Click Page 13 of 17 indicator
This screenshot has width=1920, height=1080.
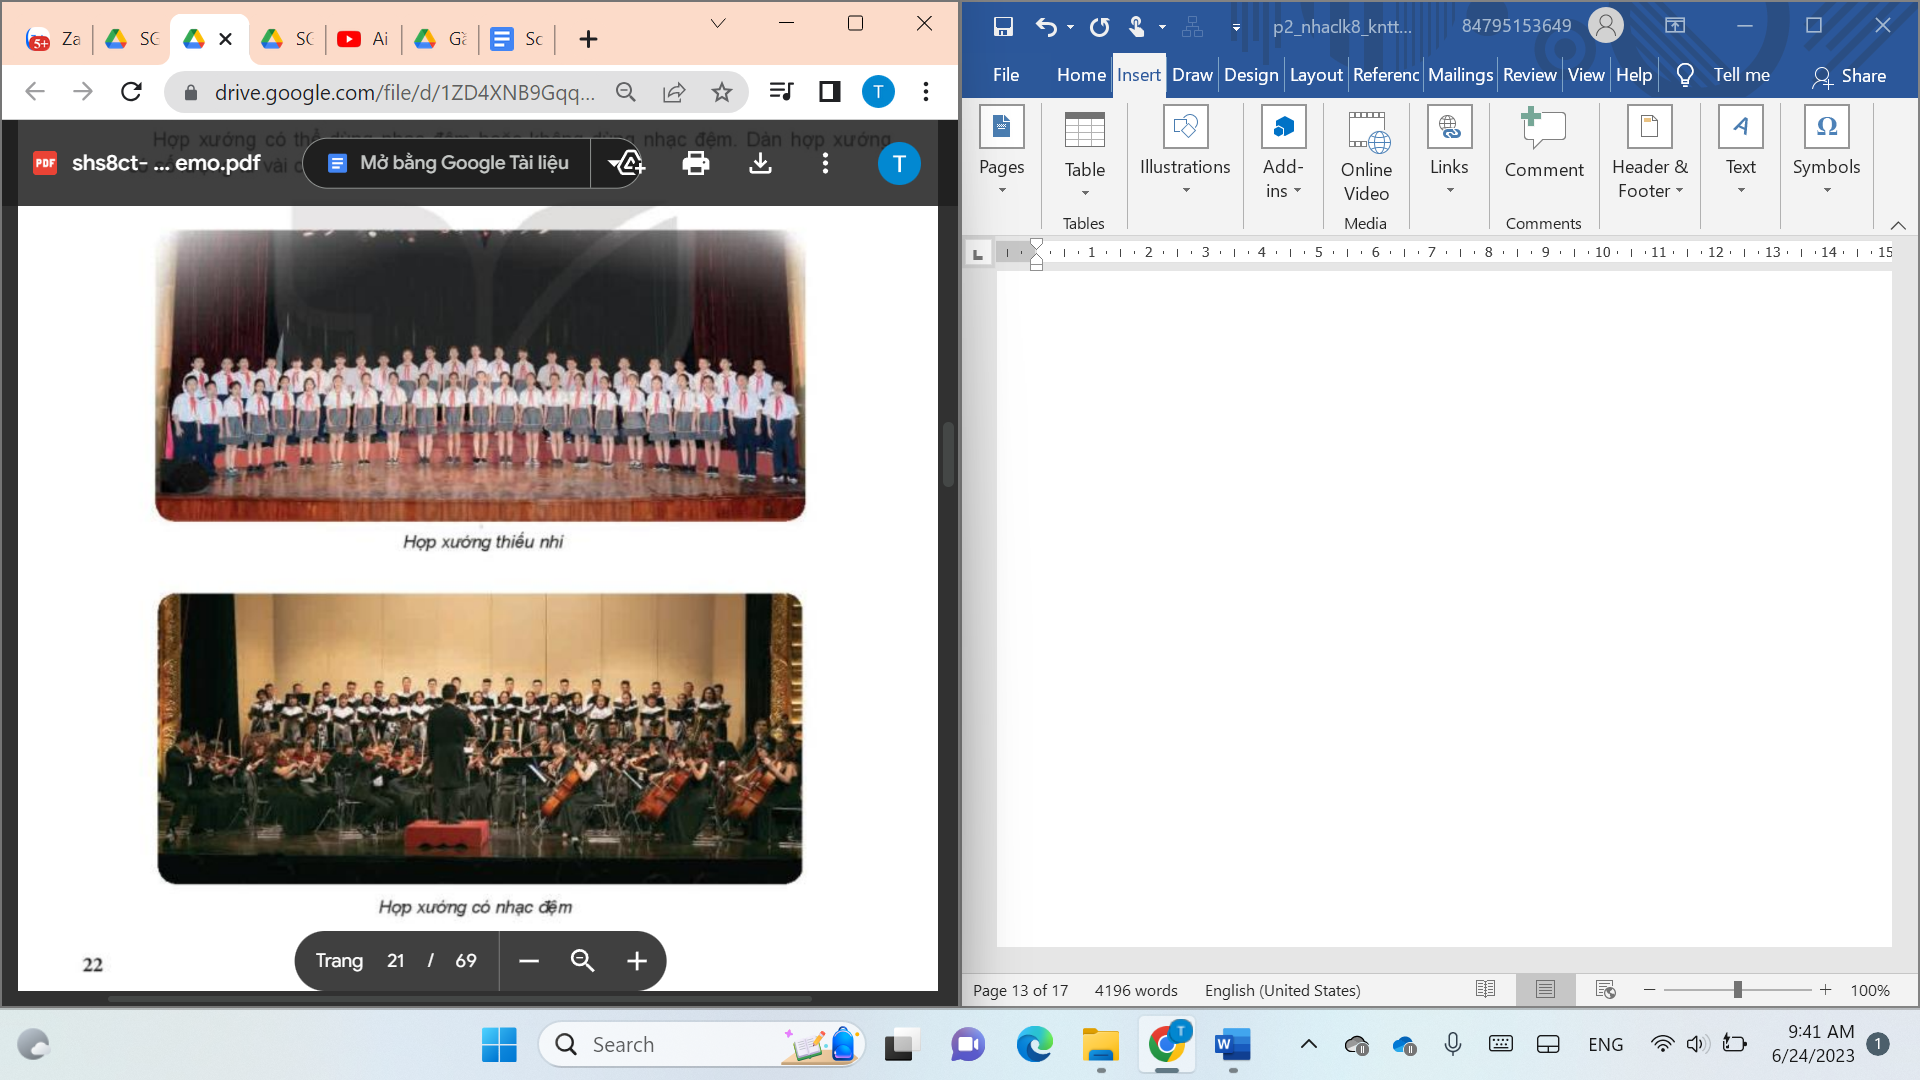tap(1020, 990)
